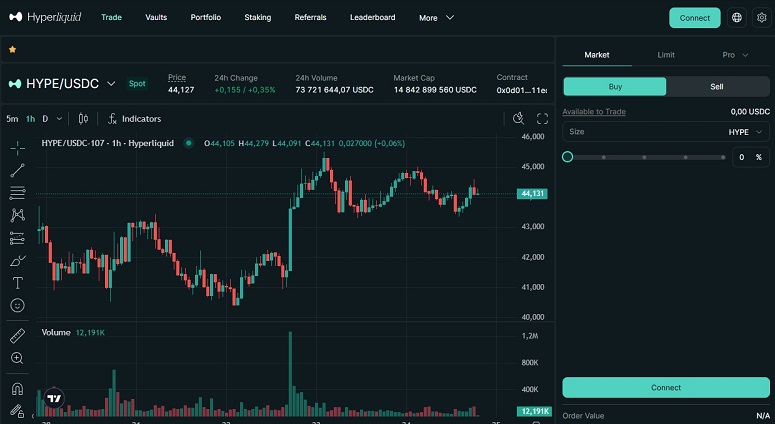Open the Staking page
This screenshot has height=424, width=775.
(x=258, y=17)
